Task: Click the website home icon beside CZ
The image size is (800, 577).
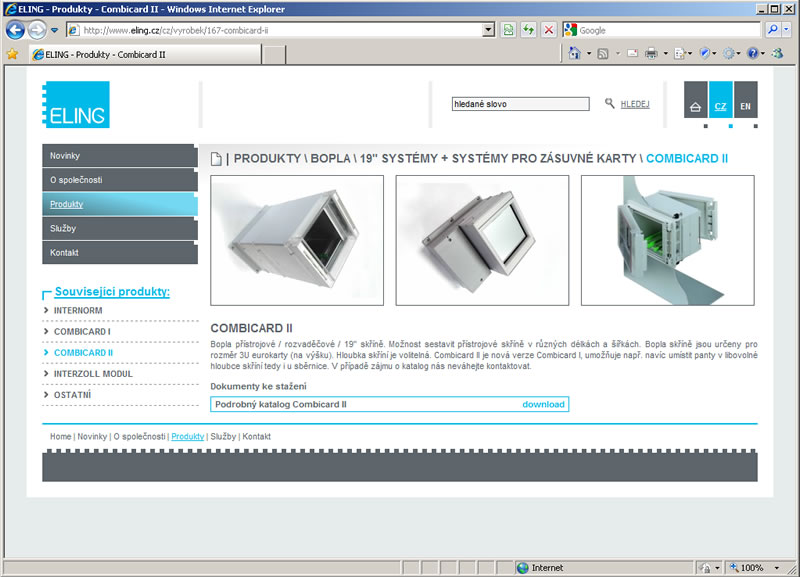Action: click(x=695, y=106)
